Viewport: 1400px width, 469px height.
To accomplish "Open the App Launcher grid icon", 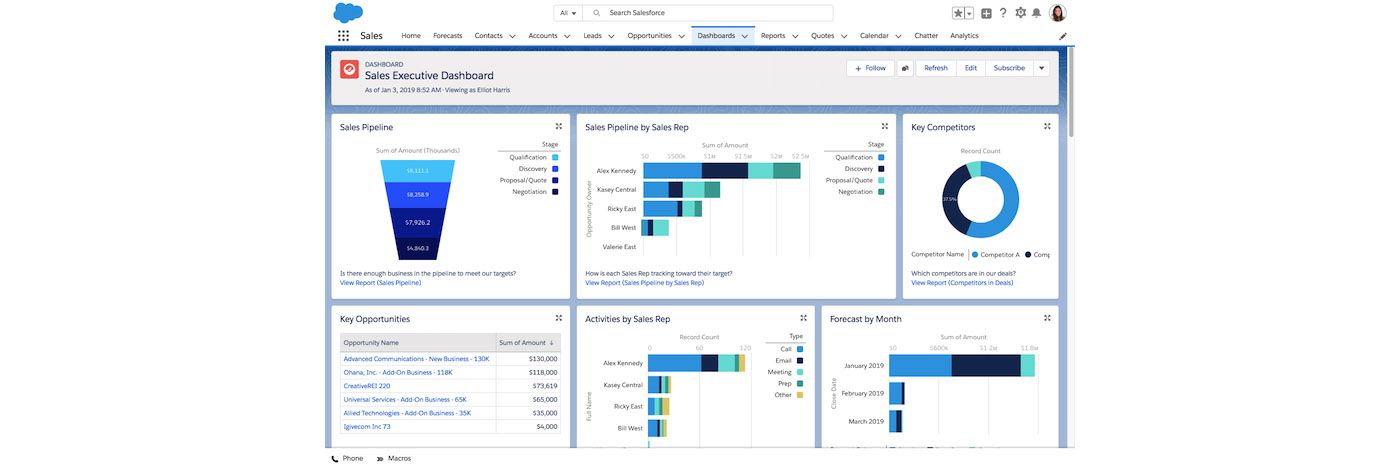I will pos(343,36).
